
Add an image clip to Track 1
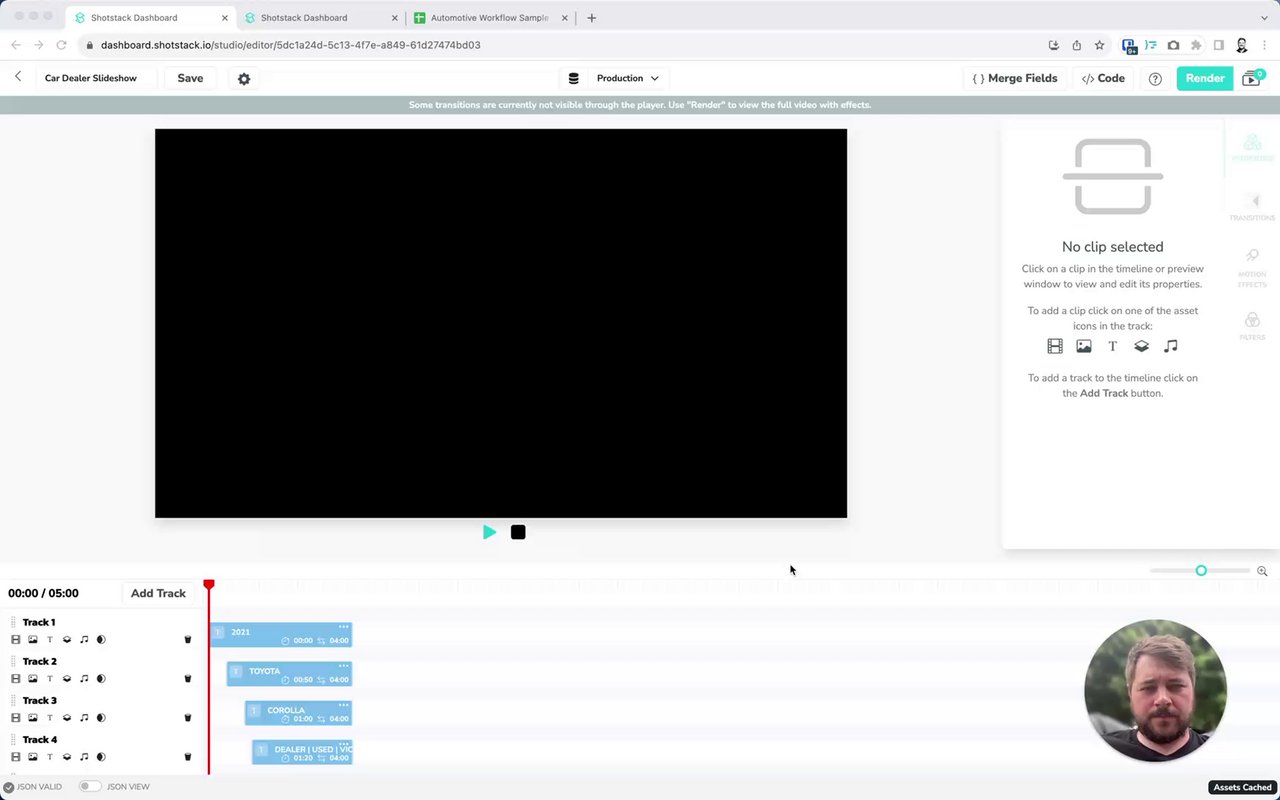33,640
